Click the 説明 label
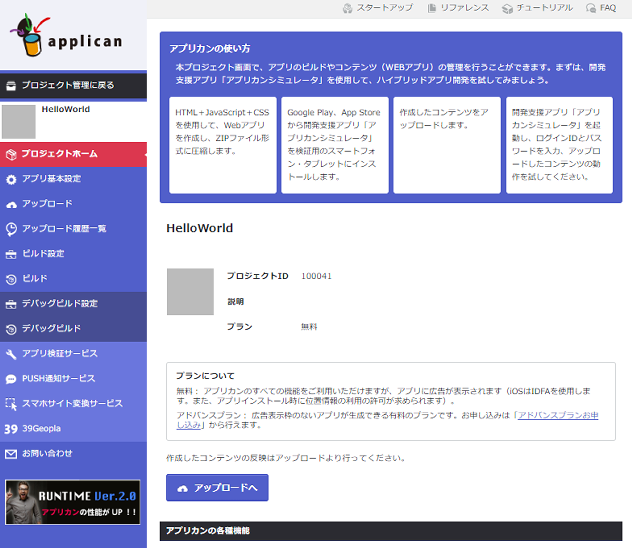632x548 pixels. pos(235,302)
